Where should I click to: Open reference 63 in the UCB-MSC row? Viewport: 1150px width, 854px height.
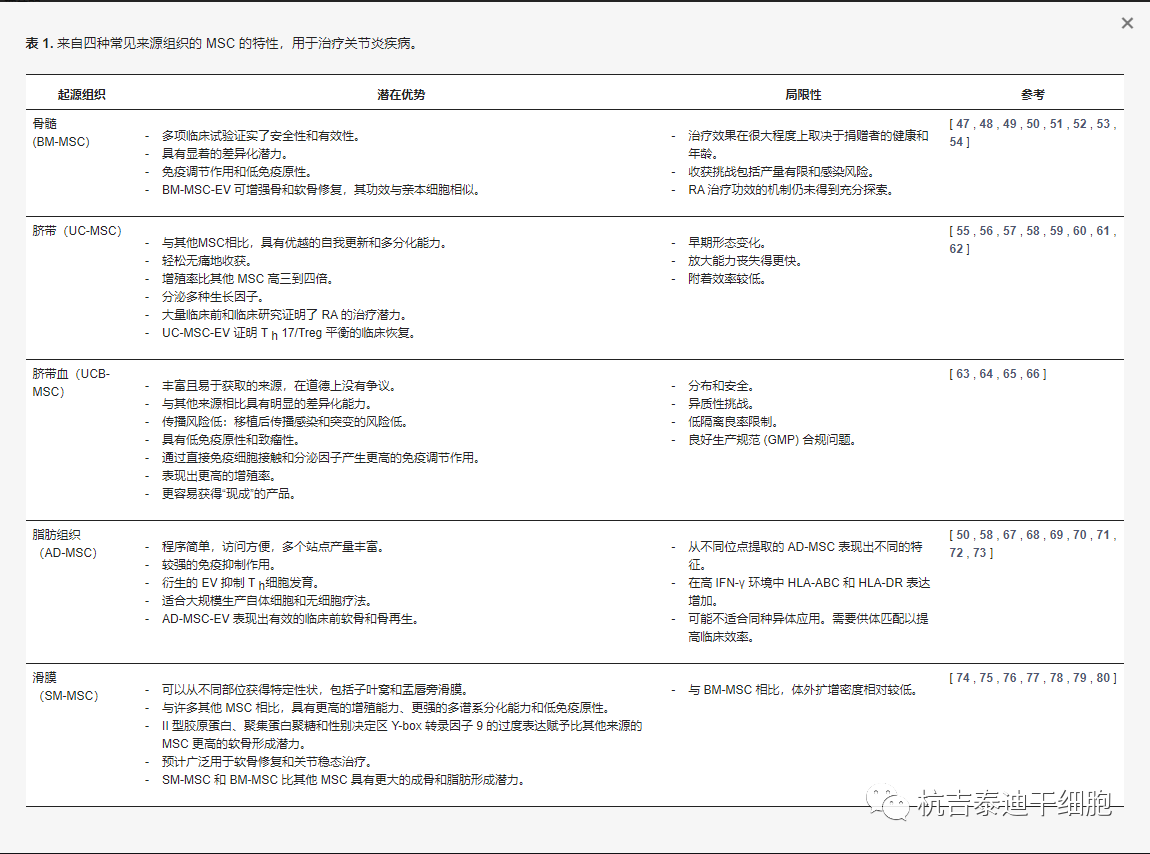pyautogui.click(x=962, y=374)
